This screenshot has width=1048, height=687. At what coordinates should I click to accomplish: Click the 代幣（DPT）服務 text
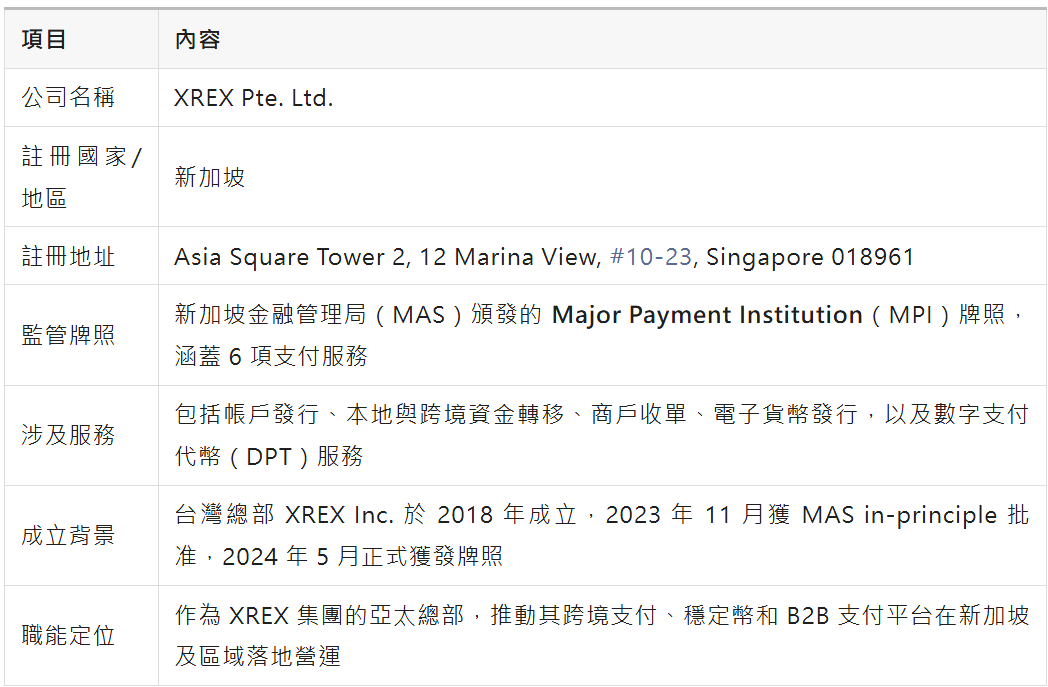pos(269,456)
